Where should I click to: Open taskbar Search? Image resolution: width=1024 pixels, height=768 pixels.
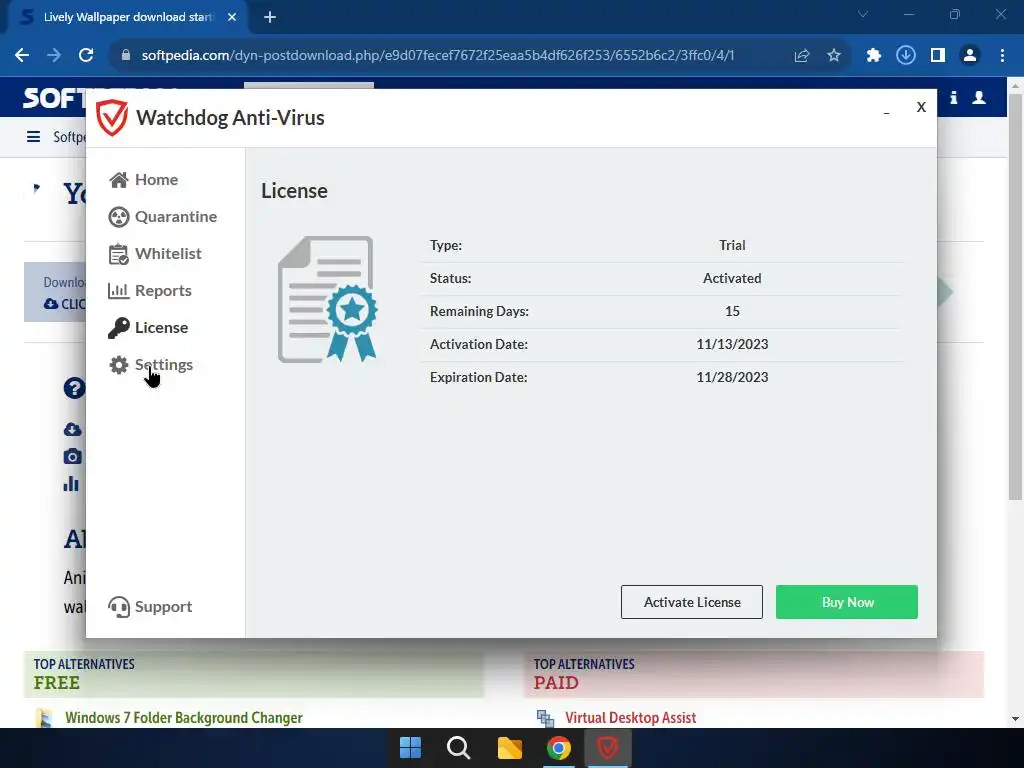[458, 748]
